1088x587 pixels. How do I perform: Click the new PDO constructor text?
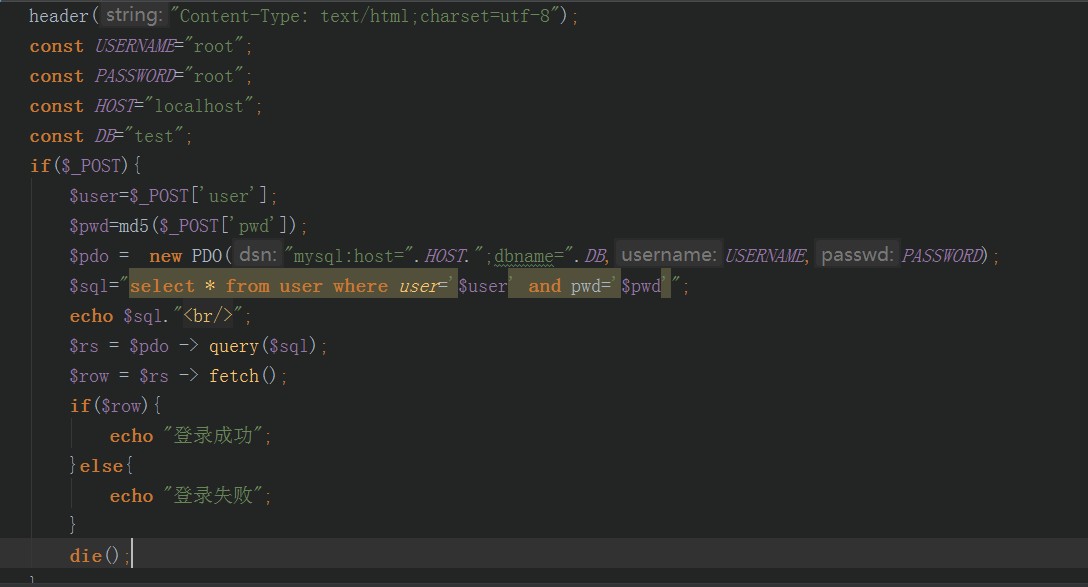pyautogui.click(x=185, y=256)
